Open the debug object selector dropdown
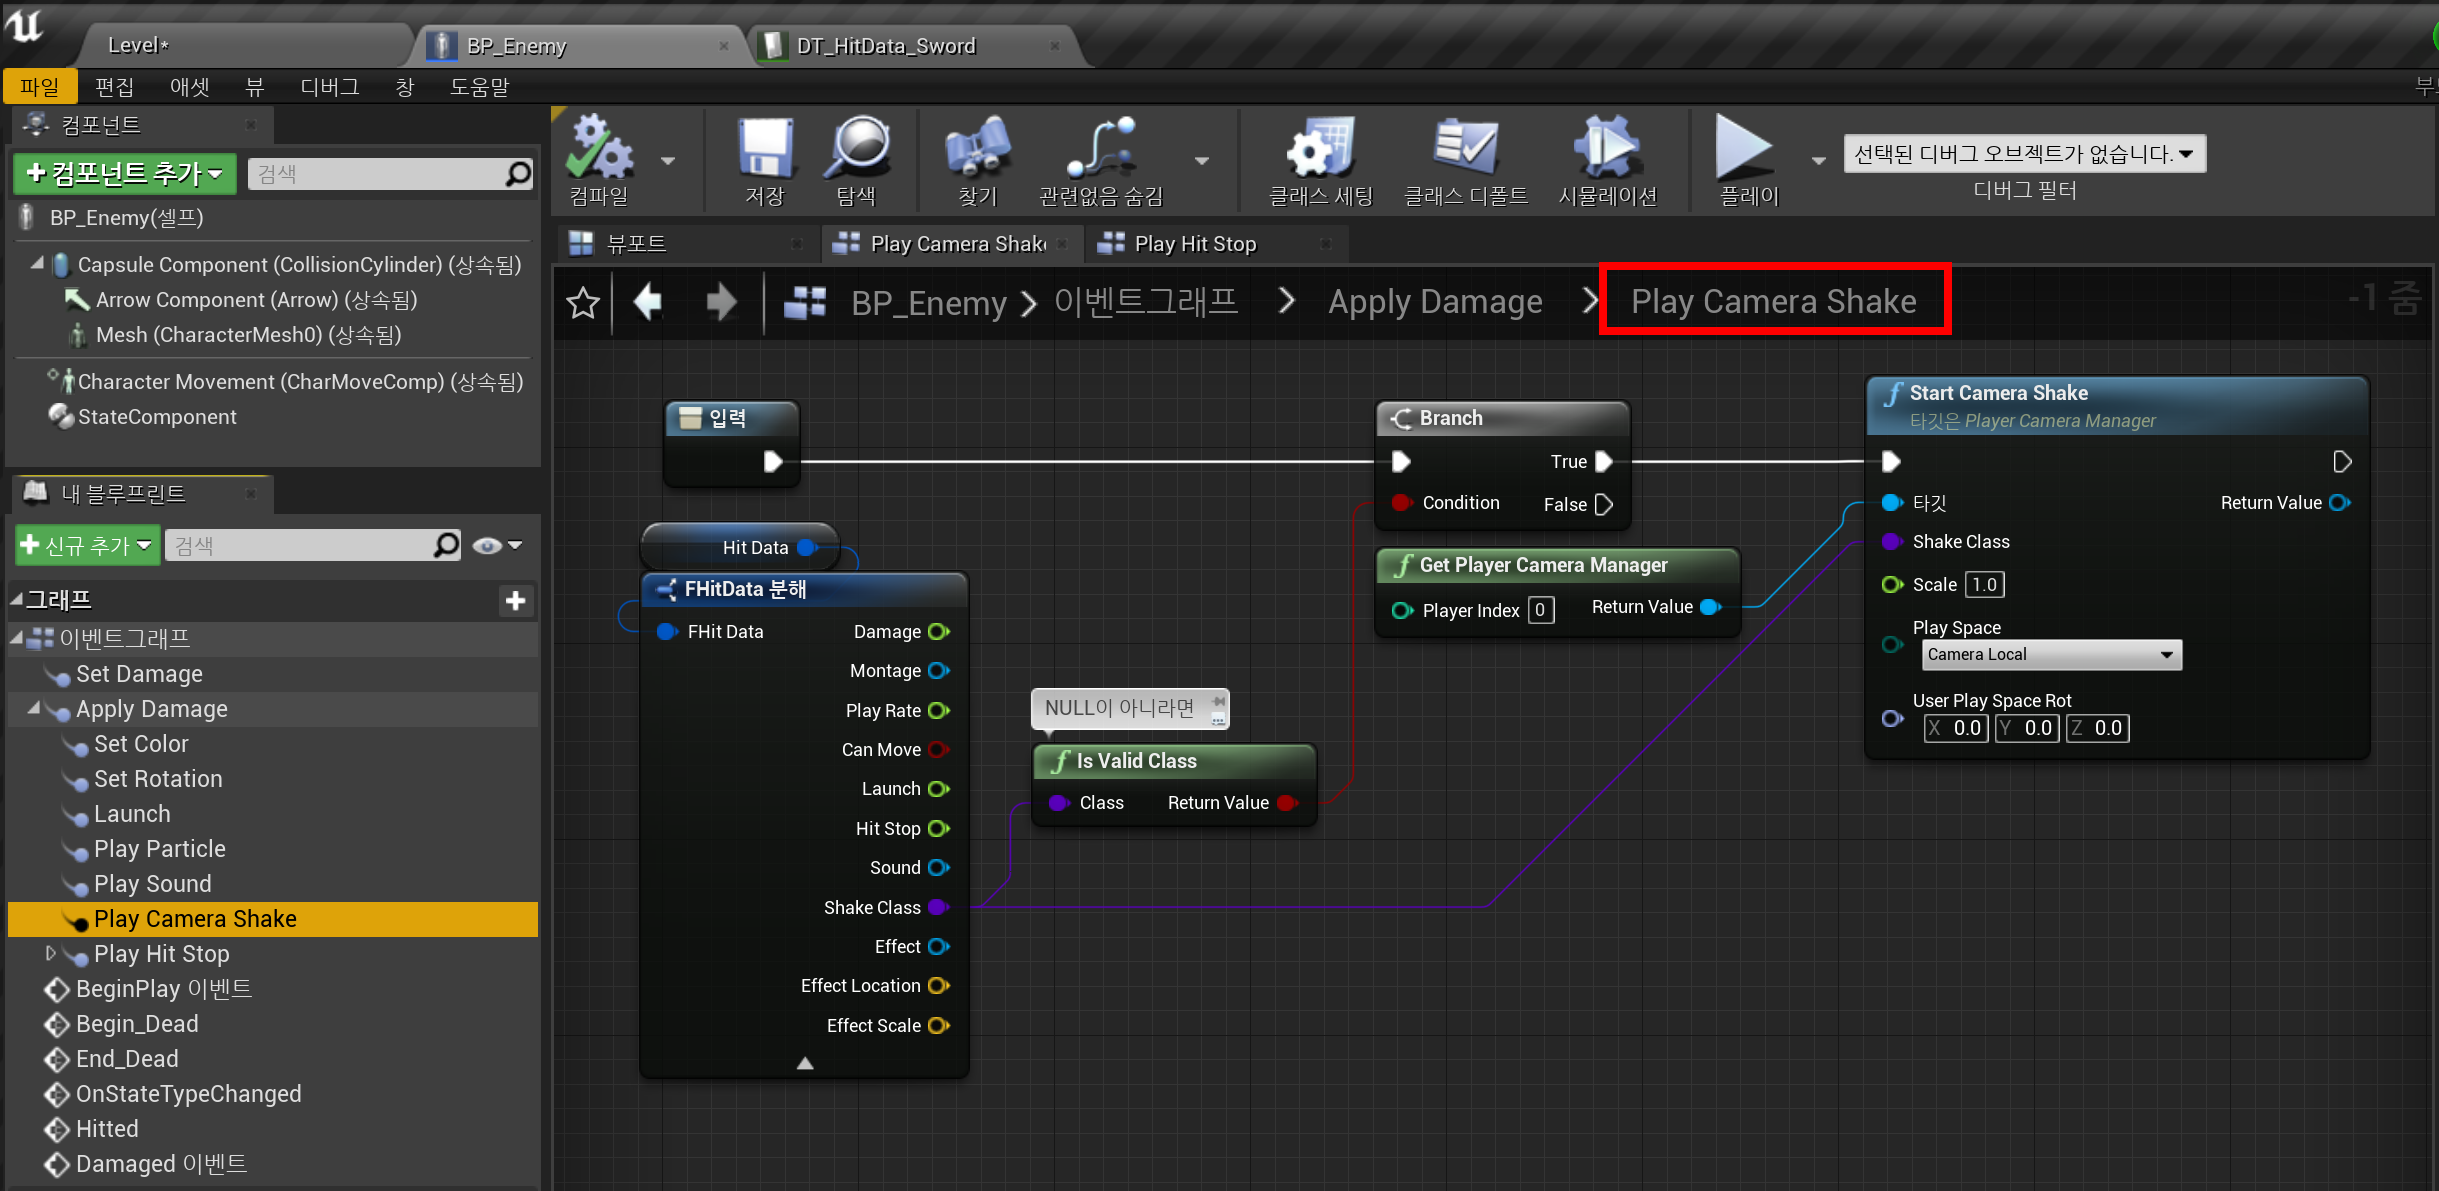2439x1191 pixels. tap(2024, 154)
